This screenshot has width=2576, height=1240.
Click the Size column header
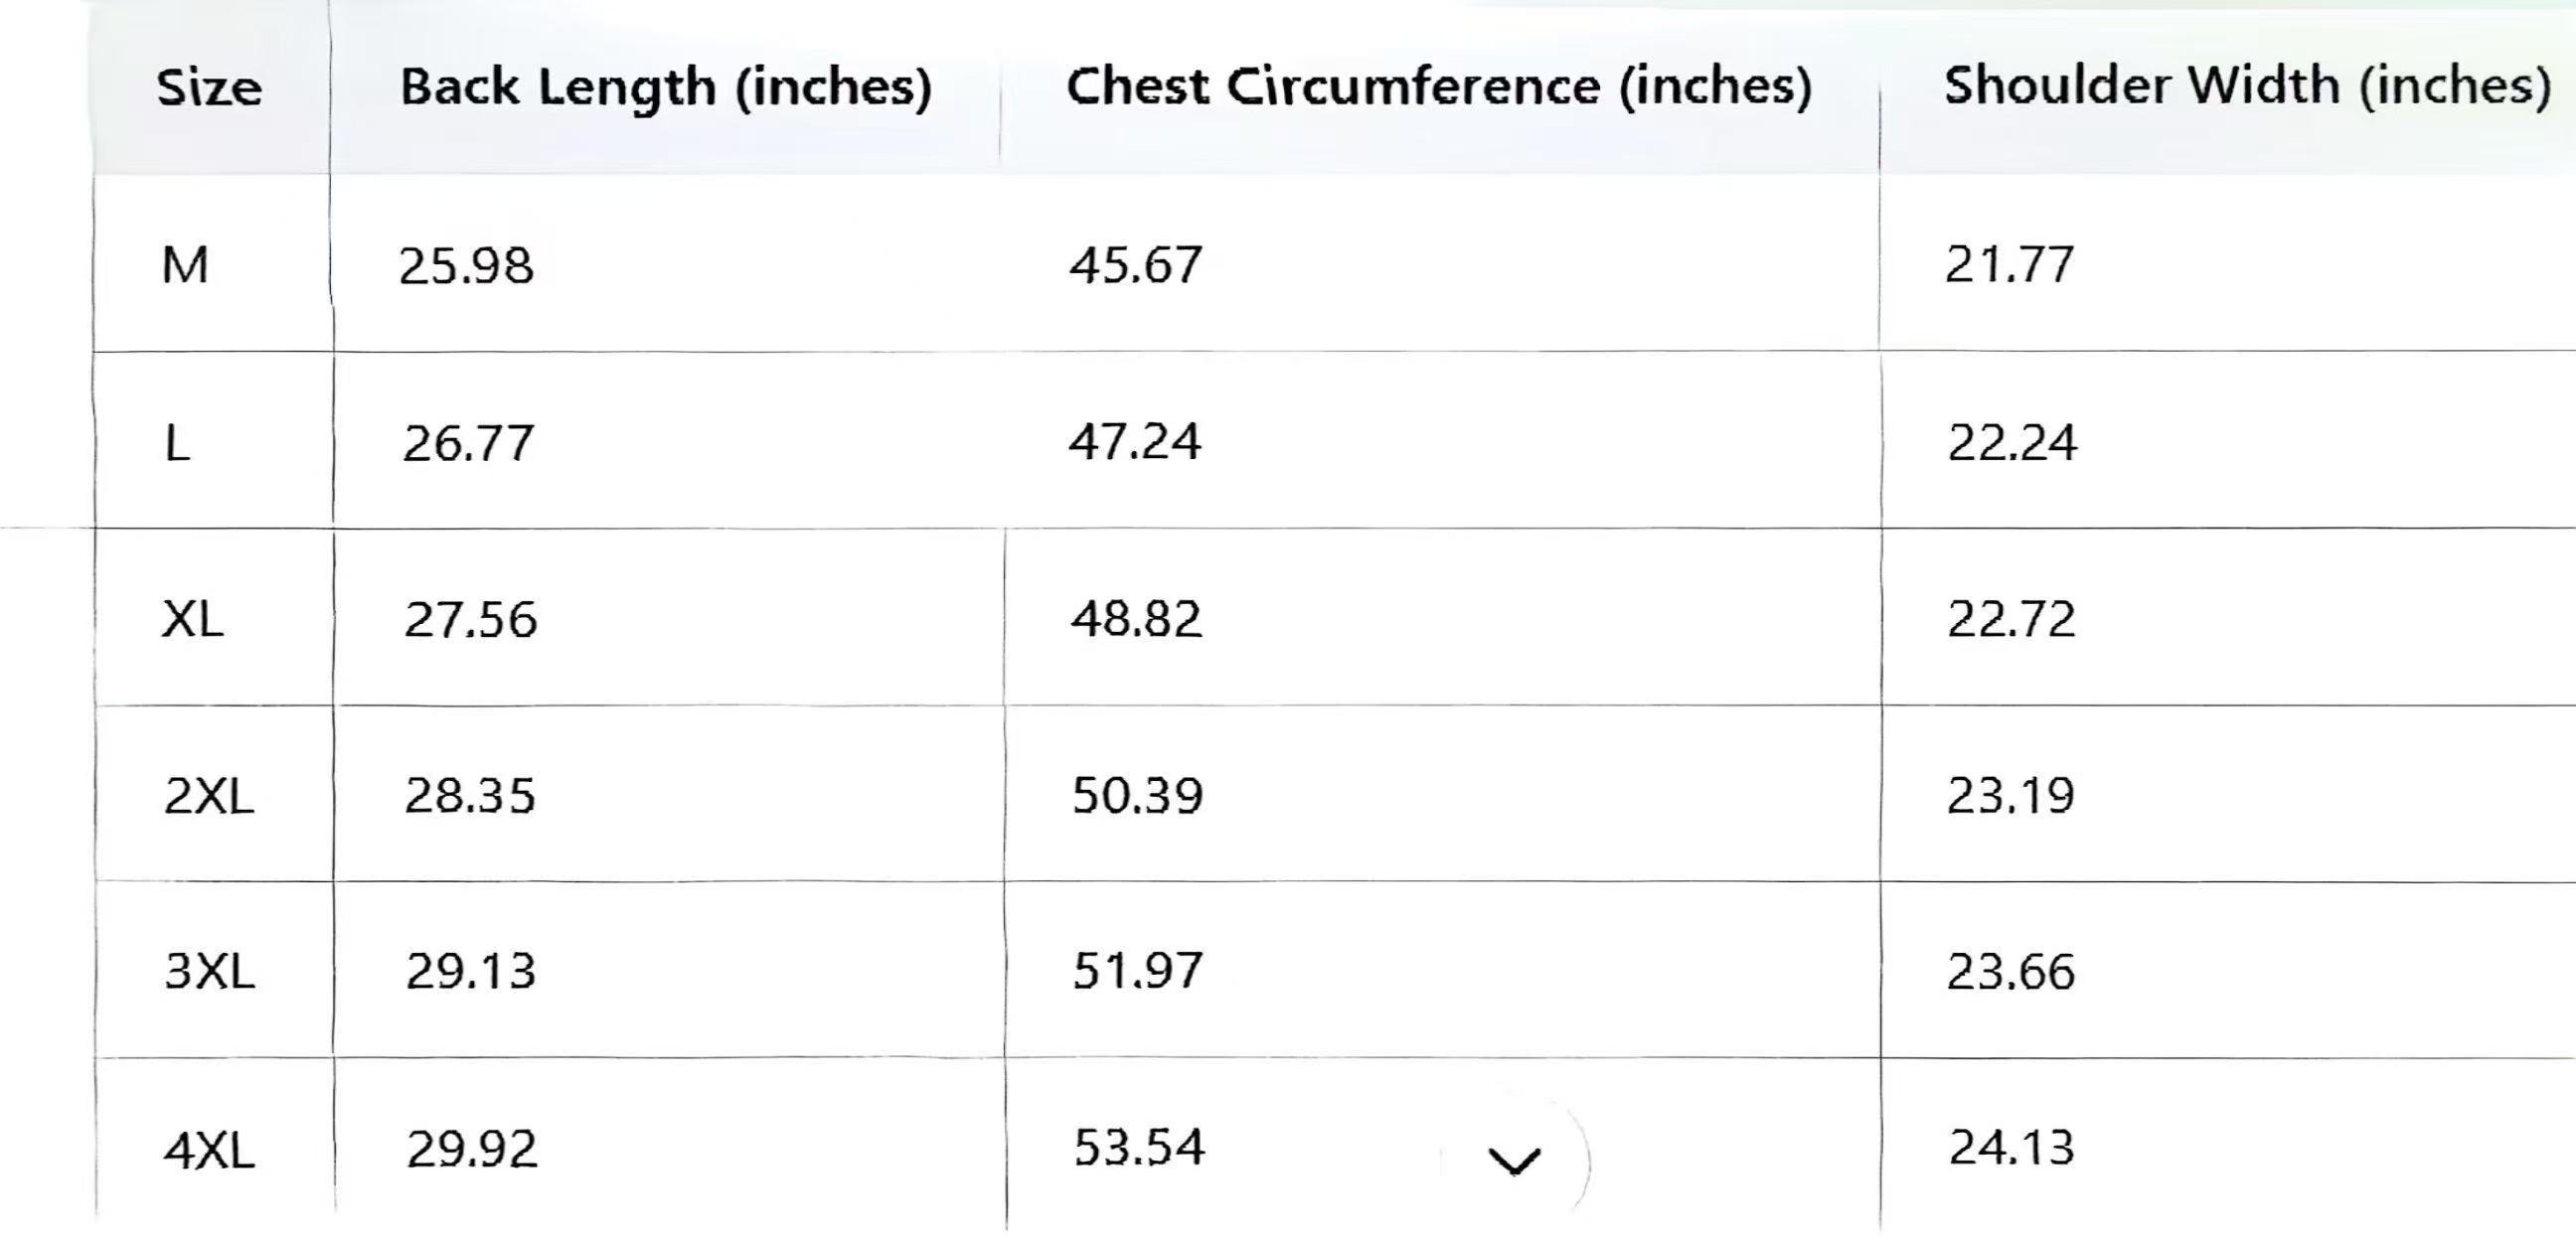click(x=209, y=88)
